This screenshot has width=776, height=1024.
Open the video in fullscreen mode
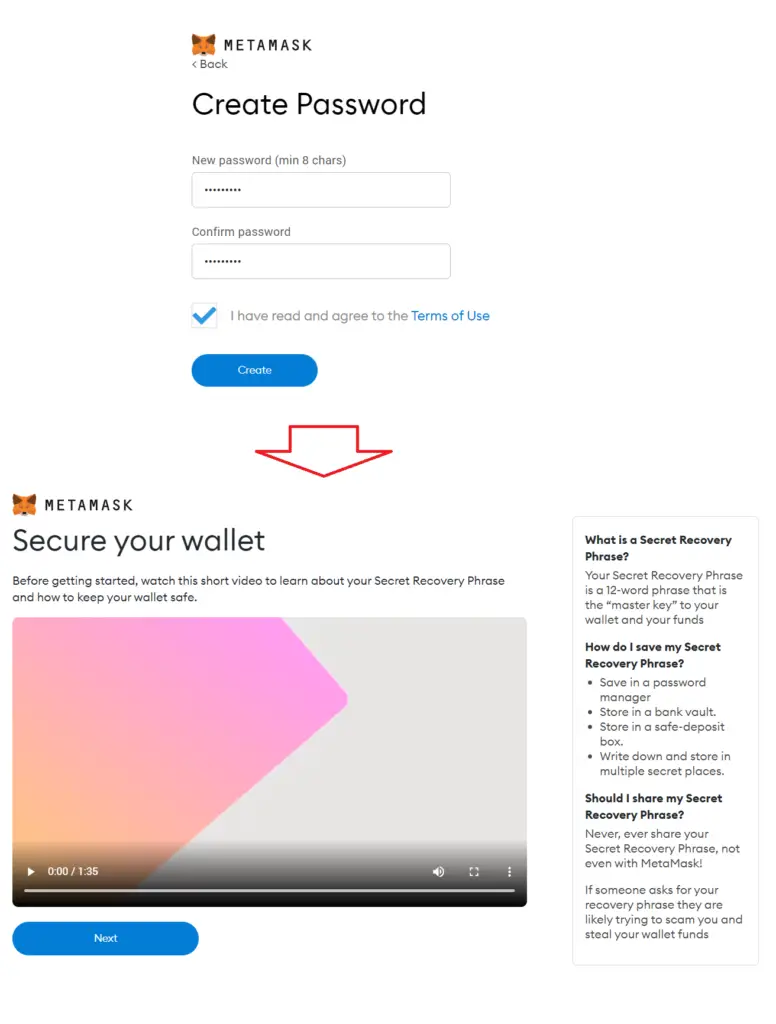point(474,871)
